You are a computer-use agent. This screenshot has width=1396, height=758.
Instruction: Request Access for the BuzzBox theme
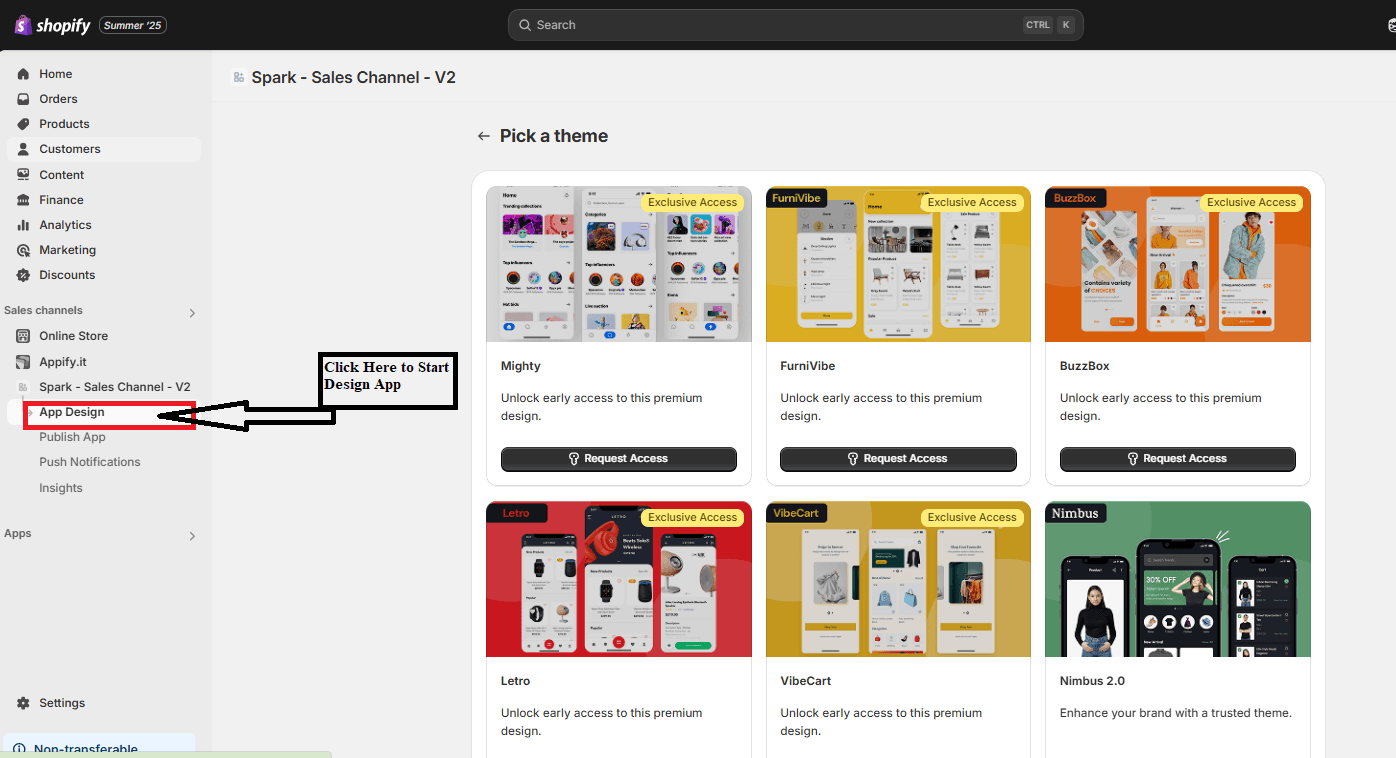tap(1177, 459)
